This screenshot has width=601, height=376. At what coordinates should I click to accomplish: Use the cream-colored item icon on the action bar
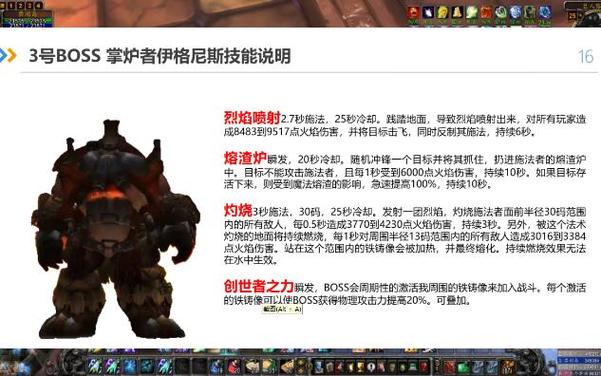click(252, 367)
